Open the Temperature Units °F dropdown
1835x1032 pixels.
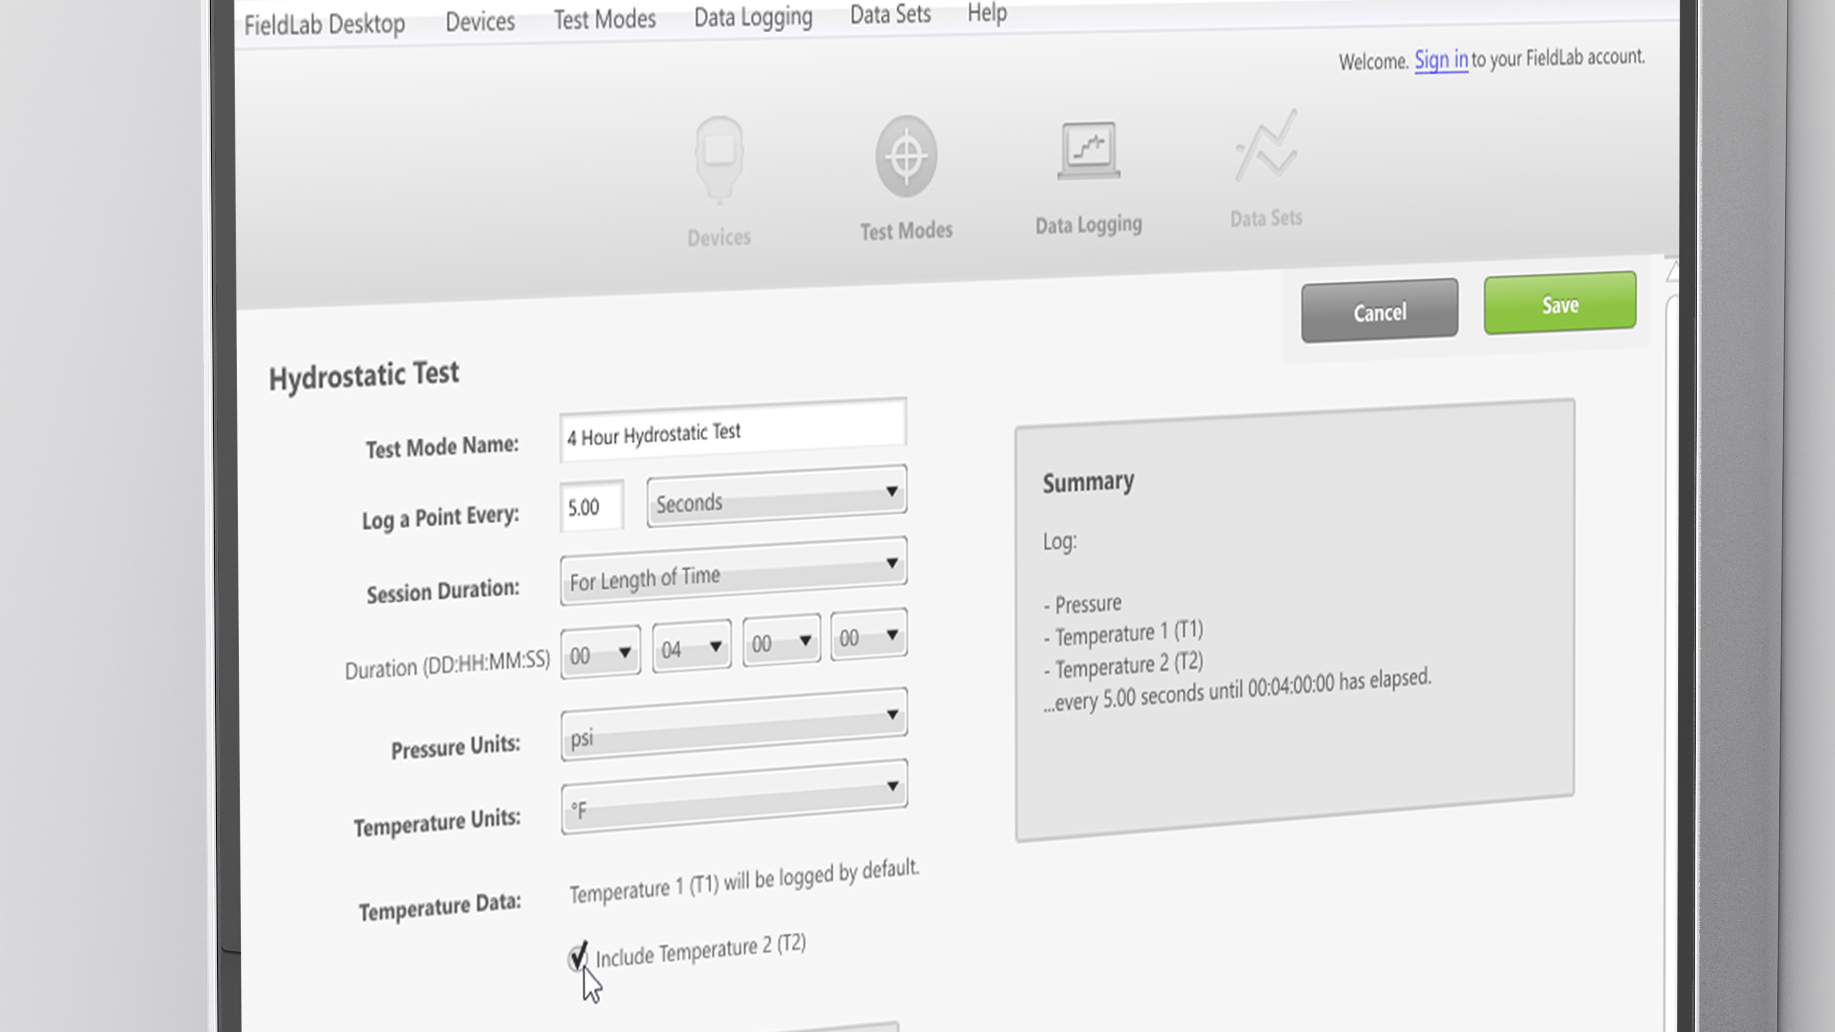coord(733,799)
